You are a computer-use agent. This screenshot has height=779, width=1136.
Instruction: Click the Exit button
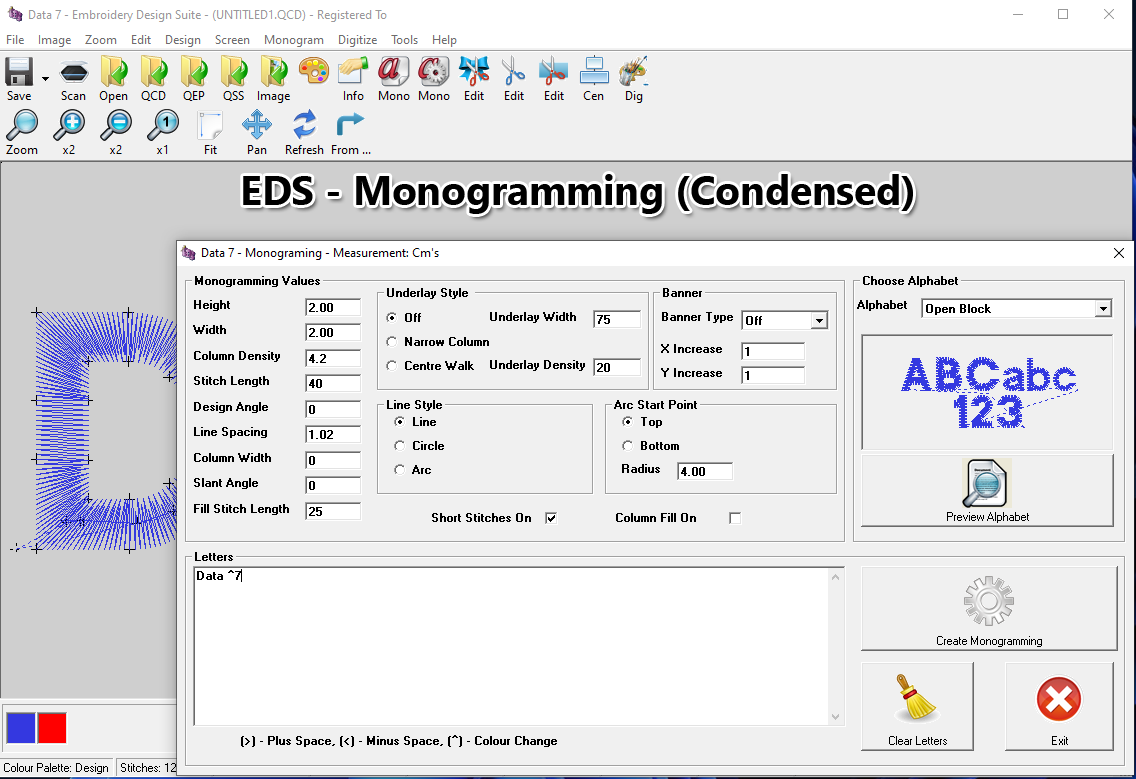click(x=1059, y=707)
